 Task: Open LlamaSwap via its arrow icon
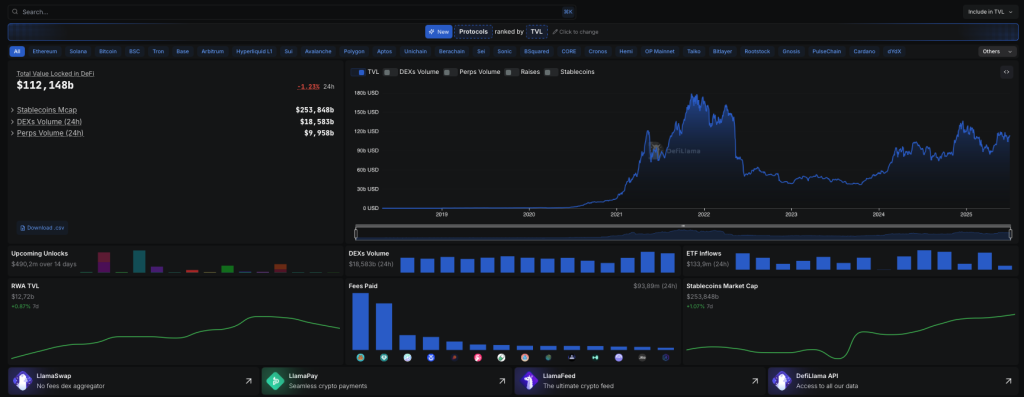pos(249,381)
